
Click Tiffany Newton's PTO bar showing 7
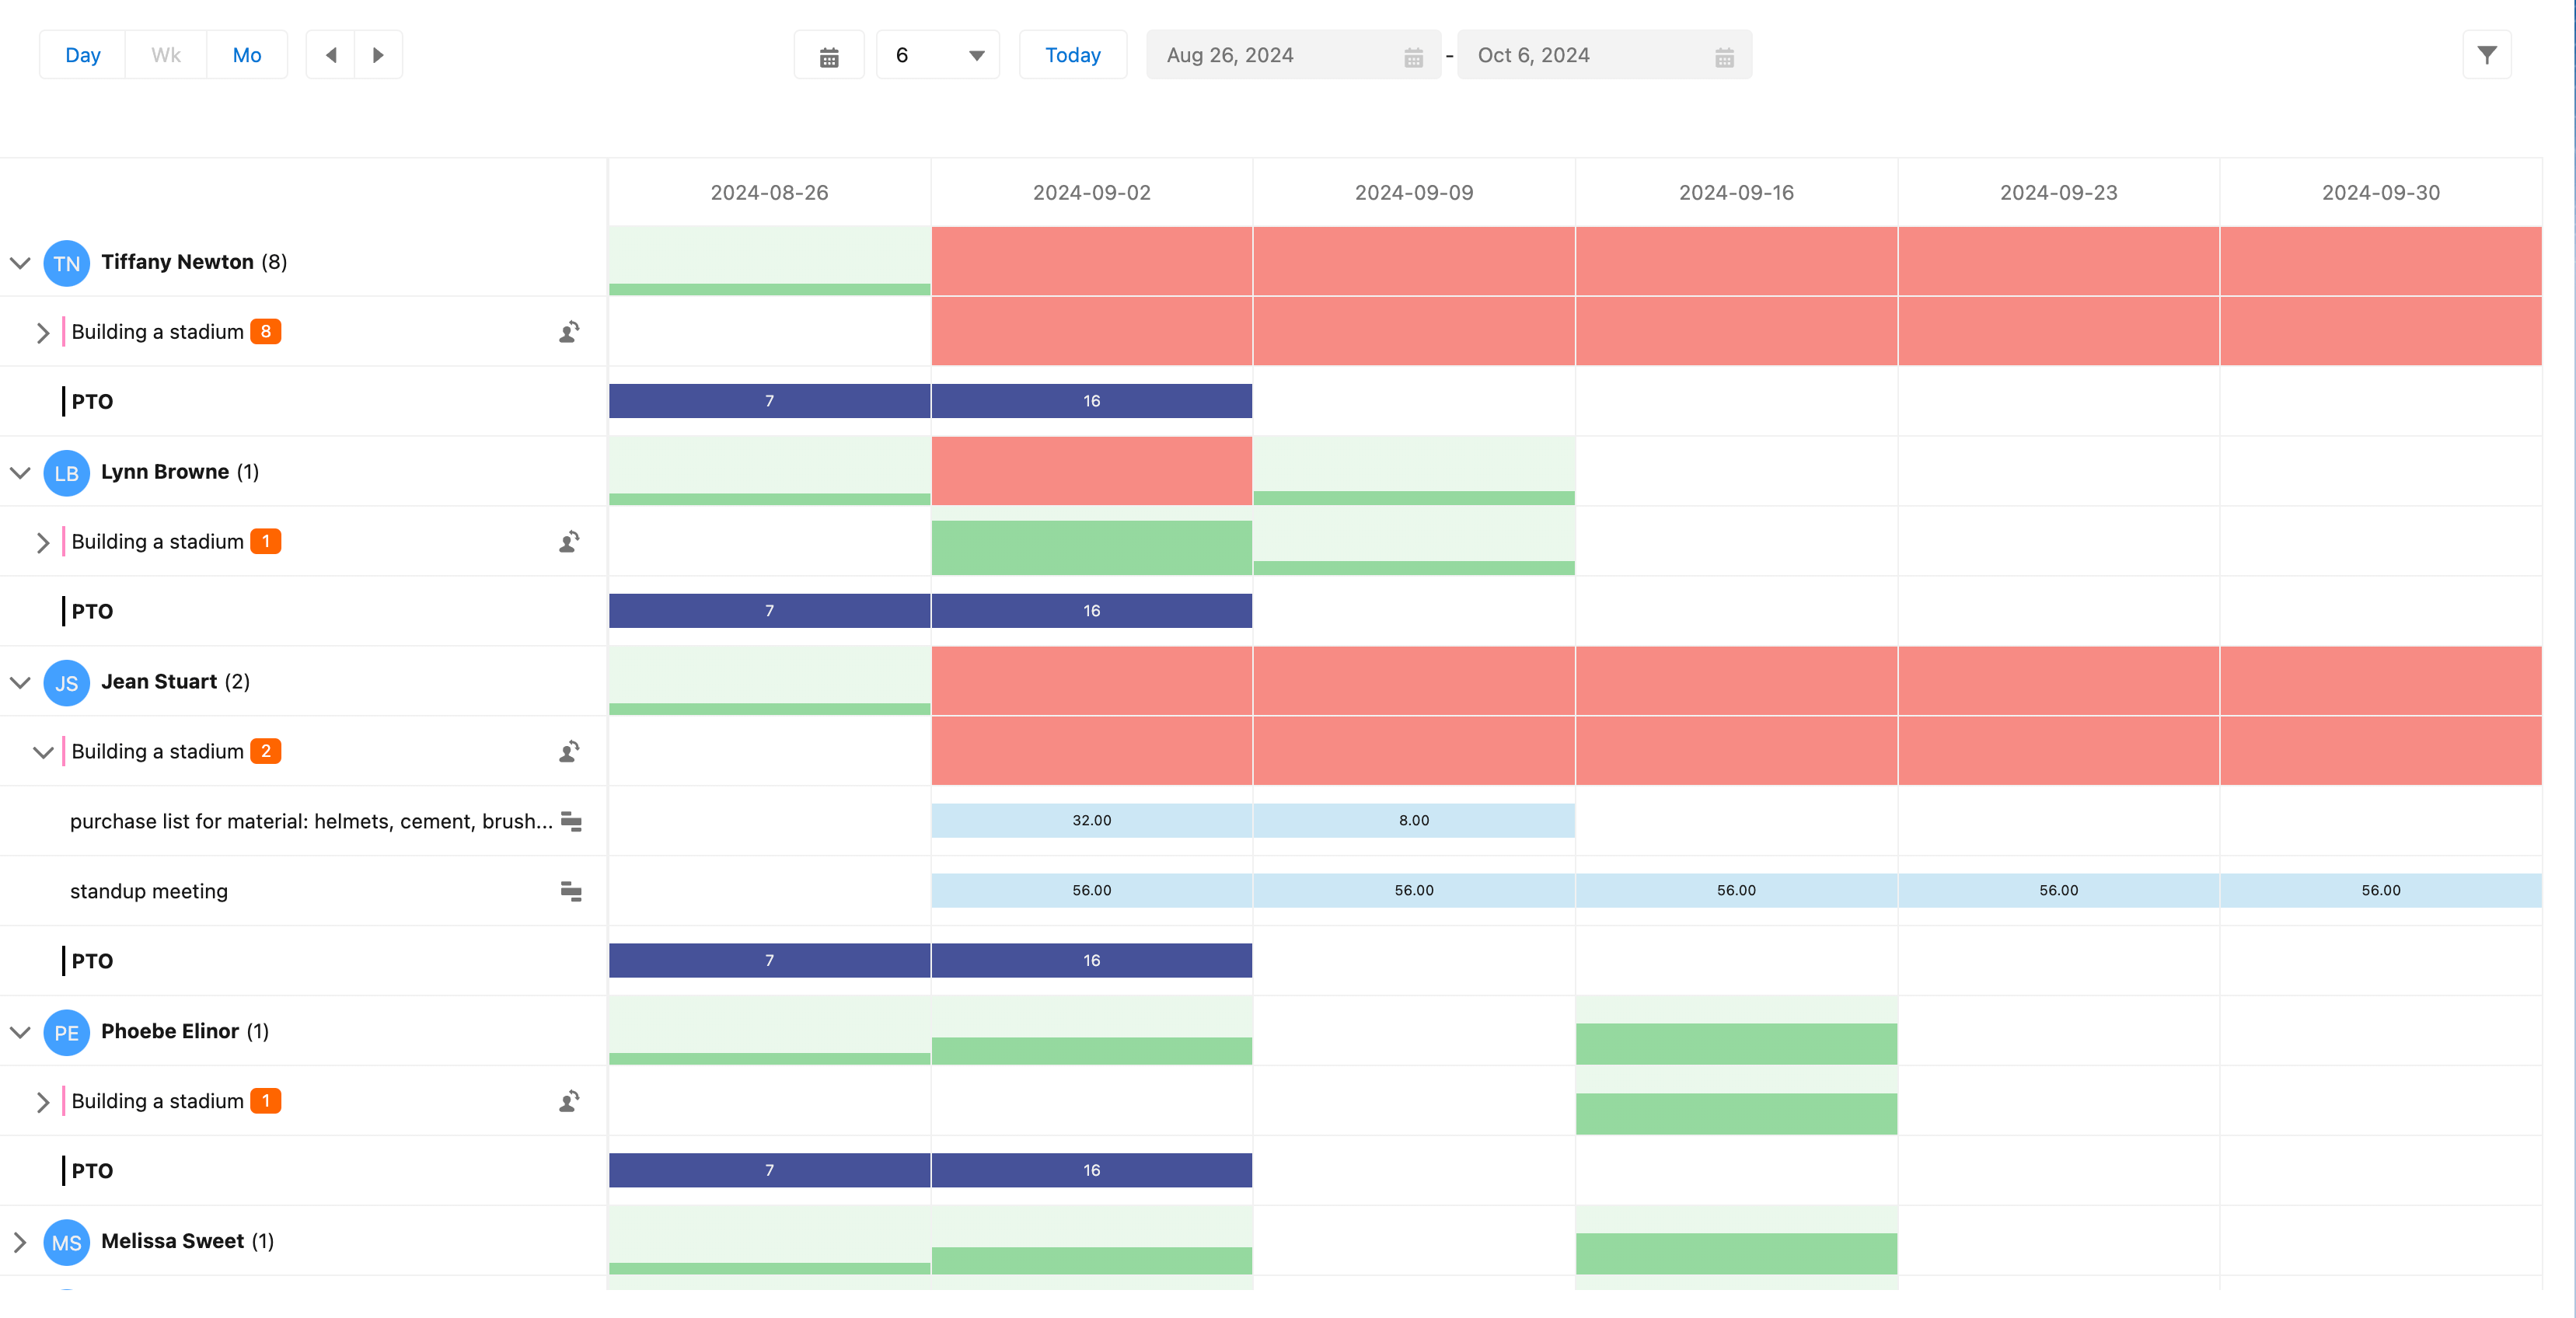[769, 401]
